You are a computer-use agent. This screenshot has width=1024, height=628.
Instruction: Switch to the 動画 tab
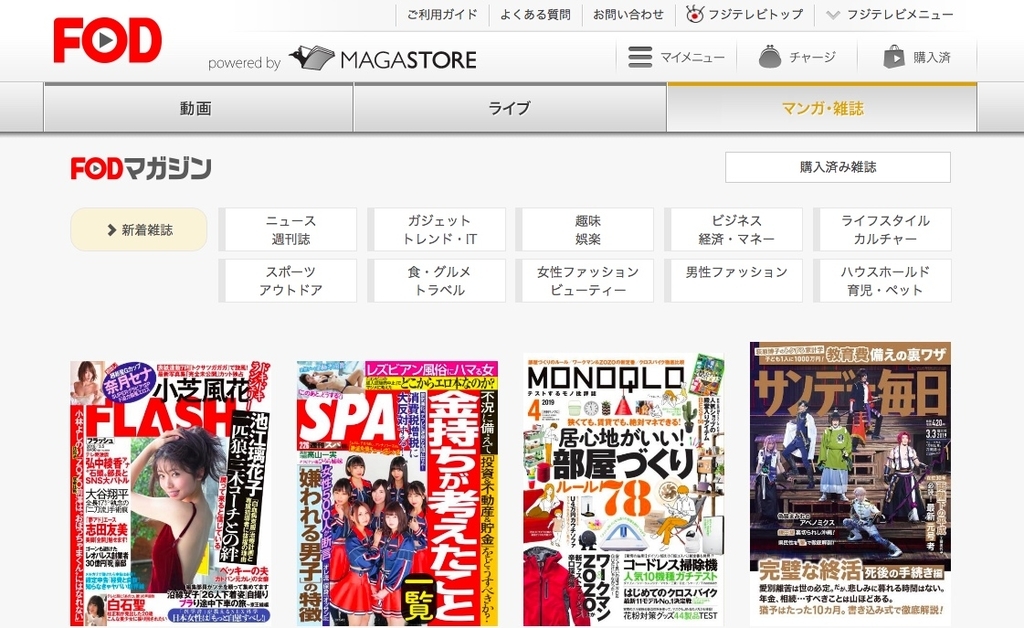(x=198, y=108)
